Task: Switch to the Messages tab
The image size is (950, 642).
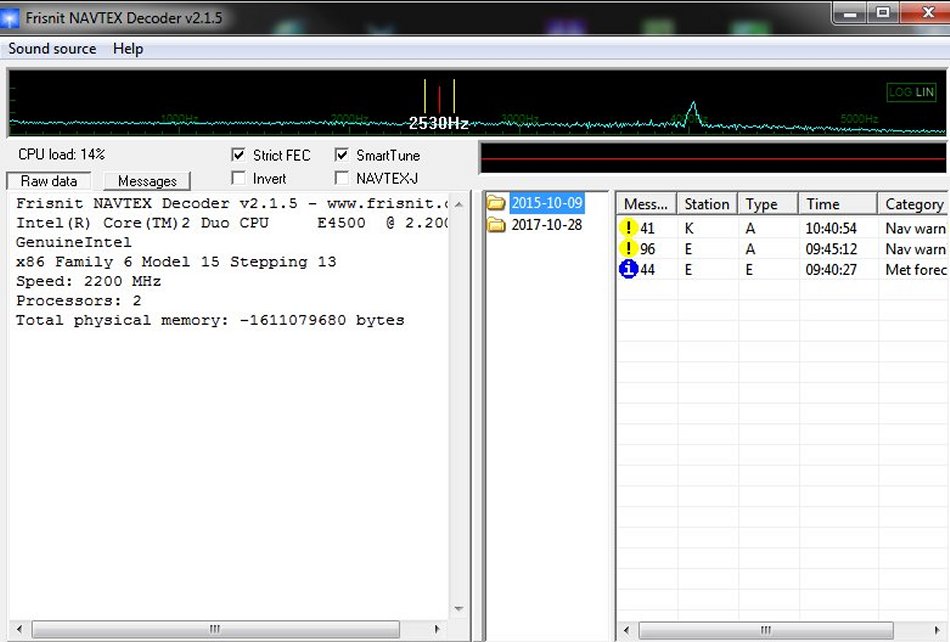Action: pos(146,181)
